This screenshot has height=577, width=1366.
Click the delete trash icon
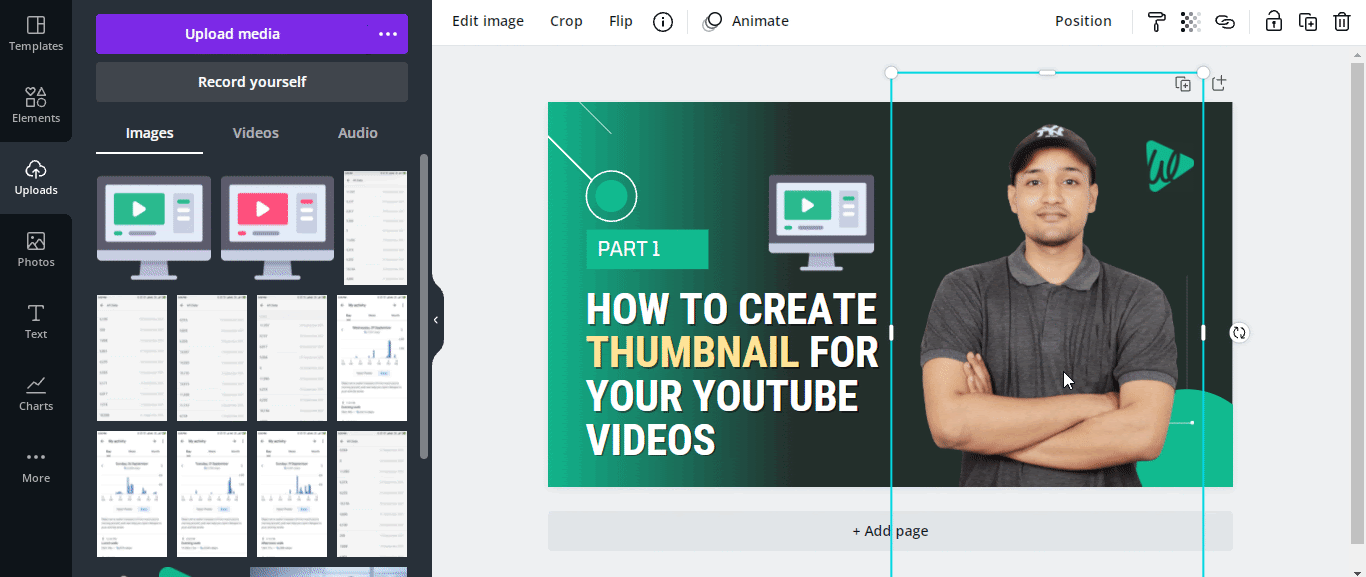1342,22
